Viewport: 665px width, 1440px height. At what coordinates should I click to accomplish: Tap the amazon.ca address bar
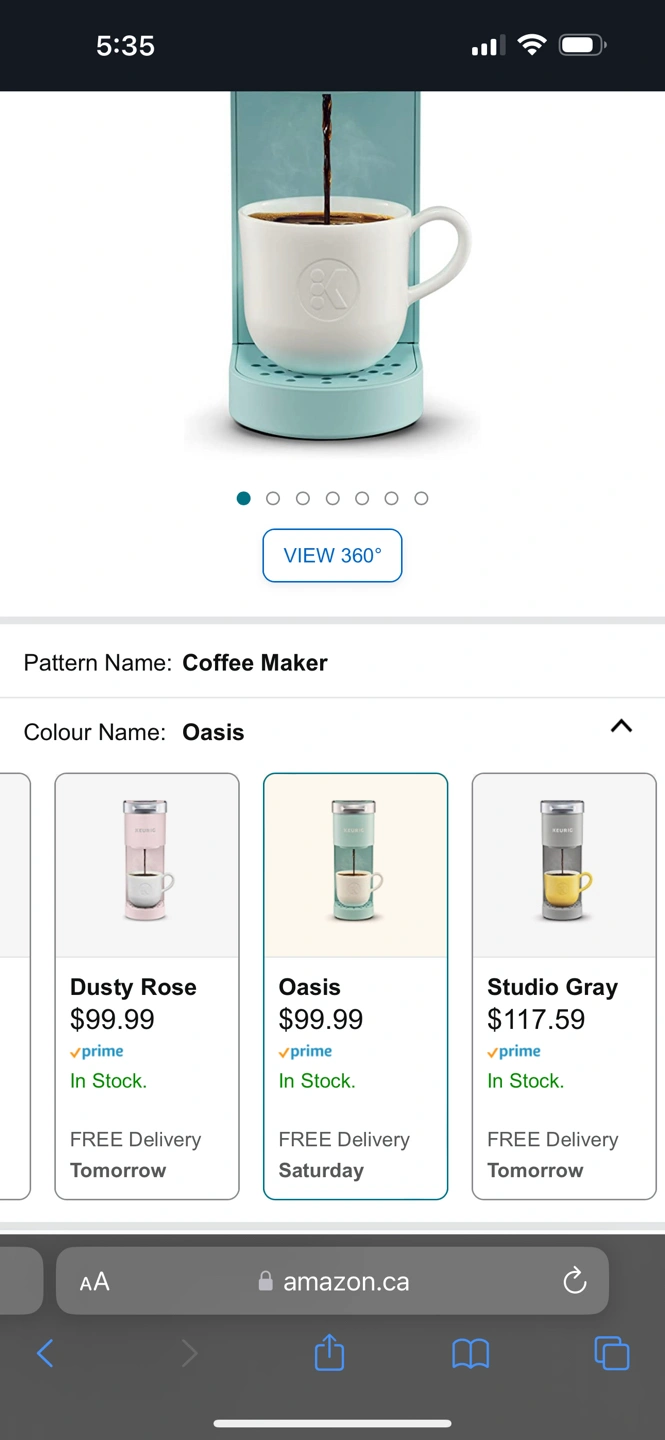coord(345,1282)
